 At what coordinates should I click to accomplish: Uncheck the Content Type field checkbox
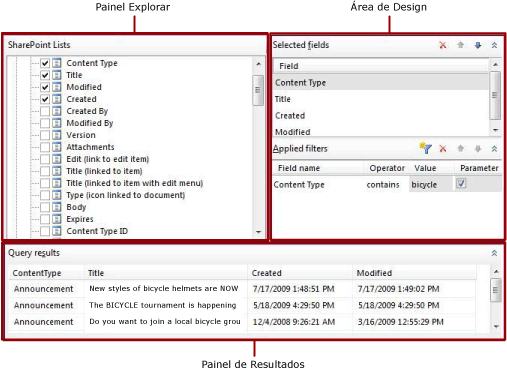pyautogui.click(x=45, y=63)
